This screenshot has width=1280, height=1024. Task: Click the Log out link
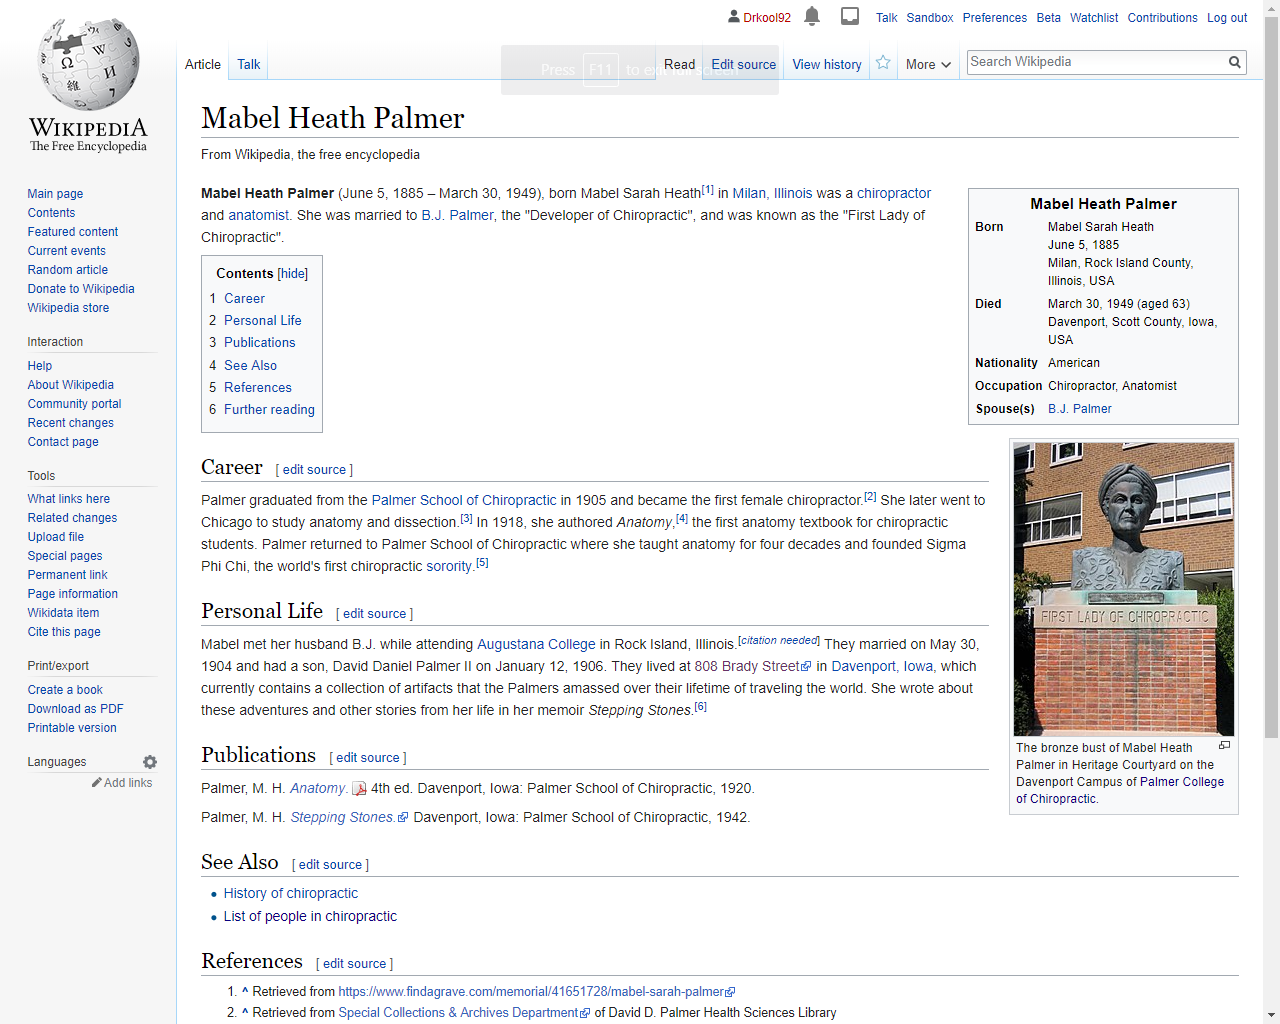(1227, 17)
